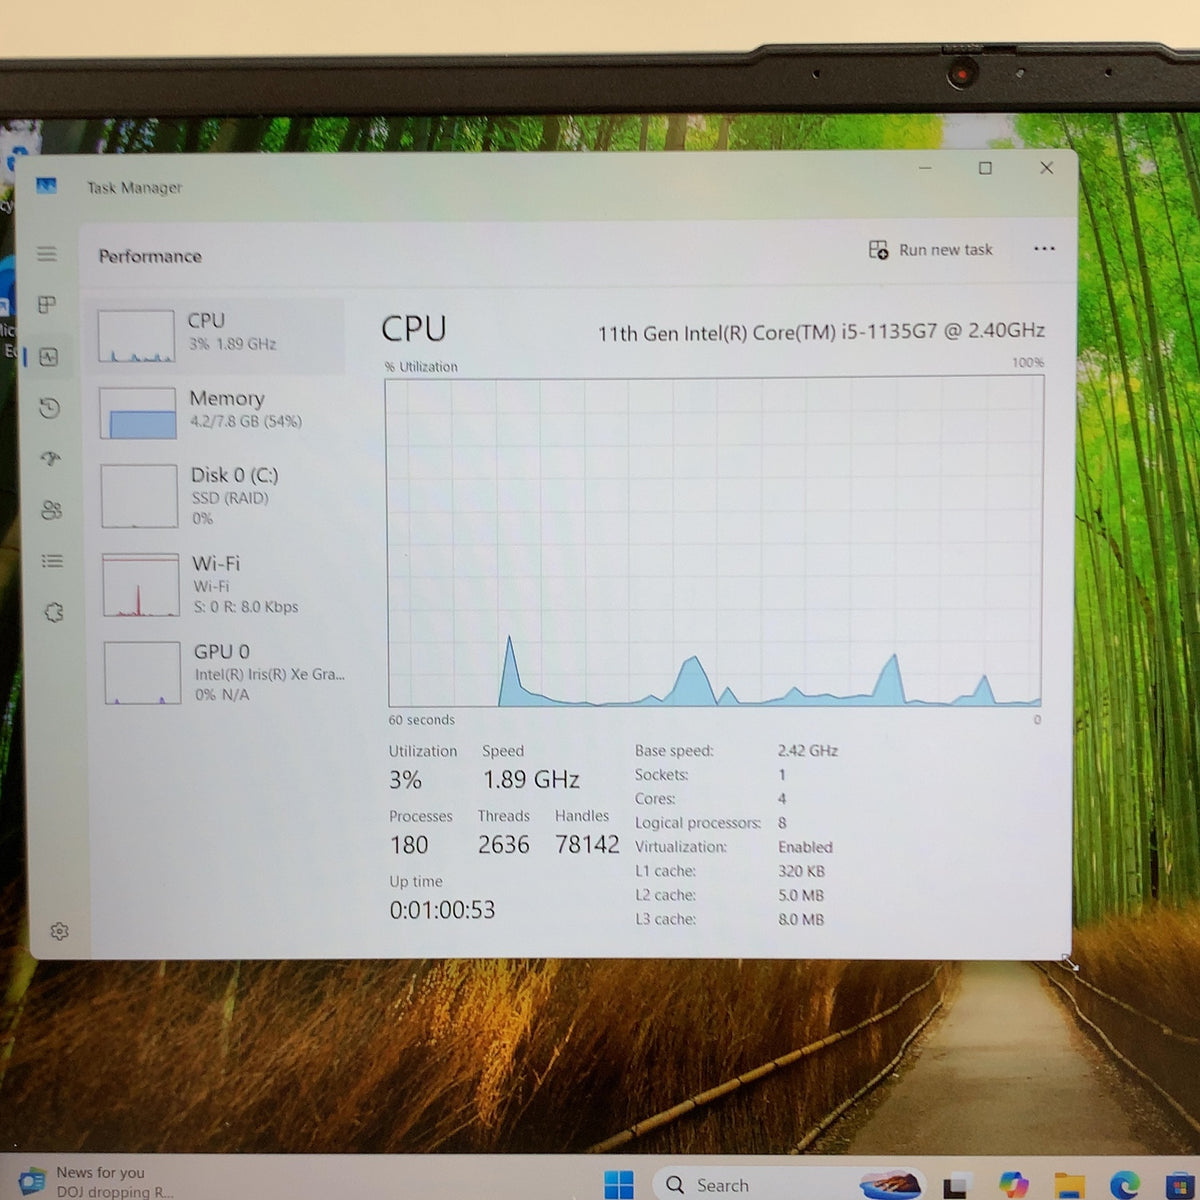Open the Services page icon
This screenshot has width=1200, height=1200.
(54, 612)
